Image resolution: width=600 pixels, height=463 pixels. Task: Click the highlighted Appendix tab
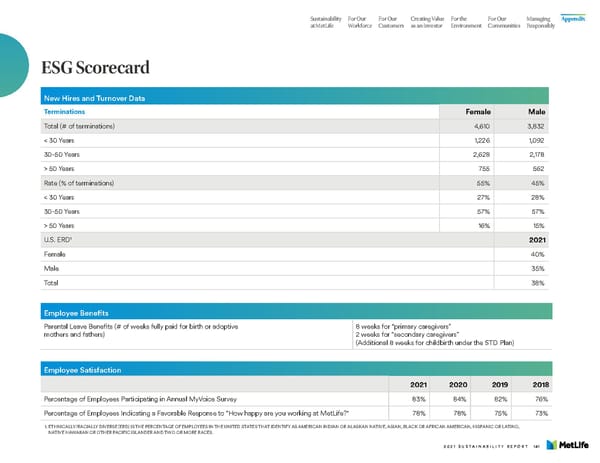(575, 17)
